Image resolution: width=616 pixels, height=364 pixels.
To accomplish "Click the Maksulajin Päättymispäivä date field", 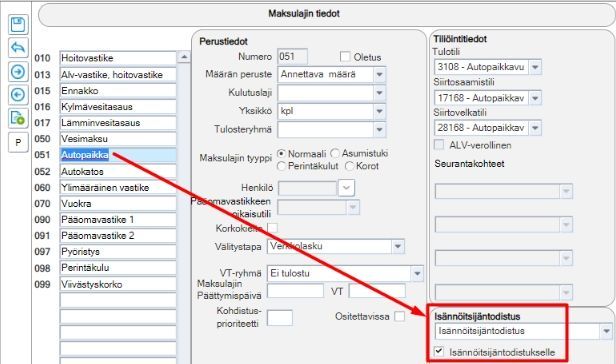I will tap(295, 291).
